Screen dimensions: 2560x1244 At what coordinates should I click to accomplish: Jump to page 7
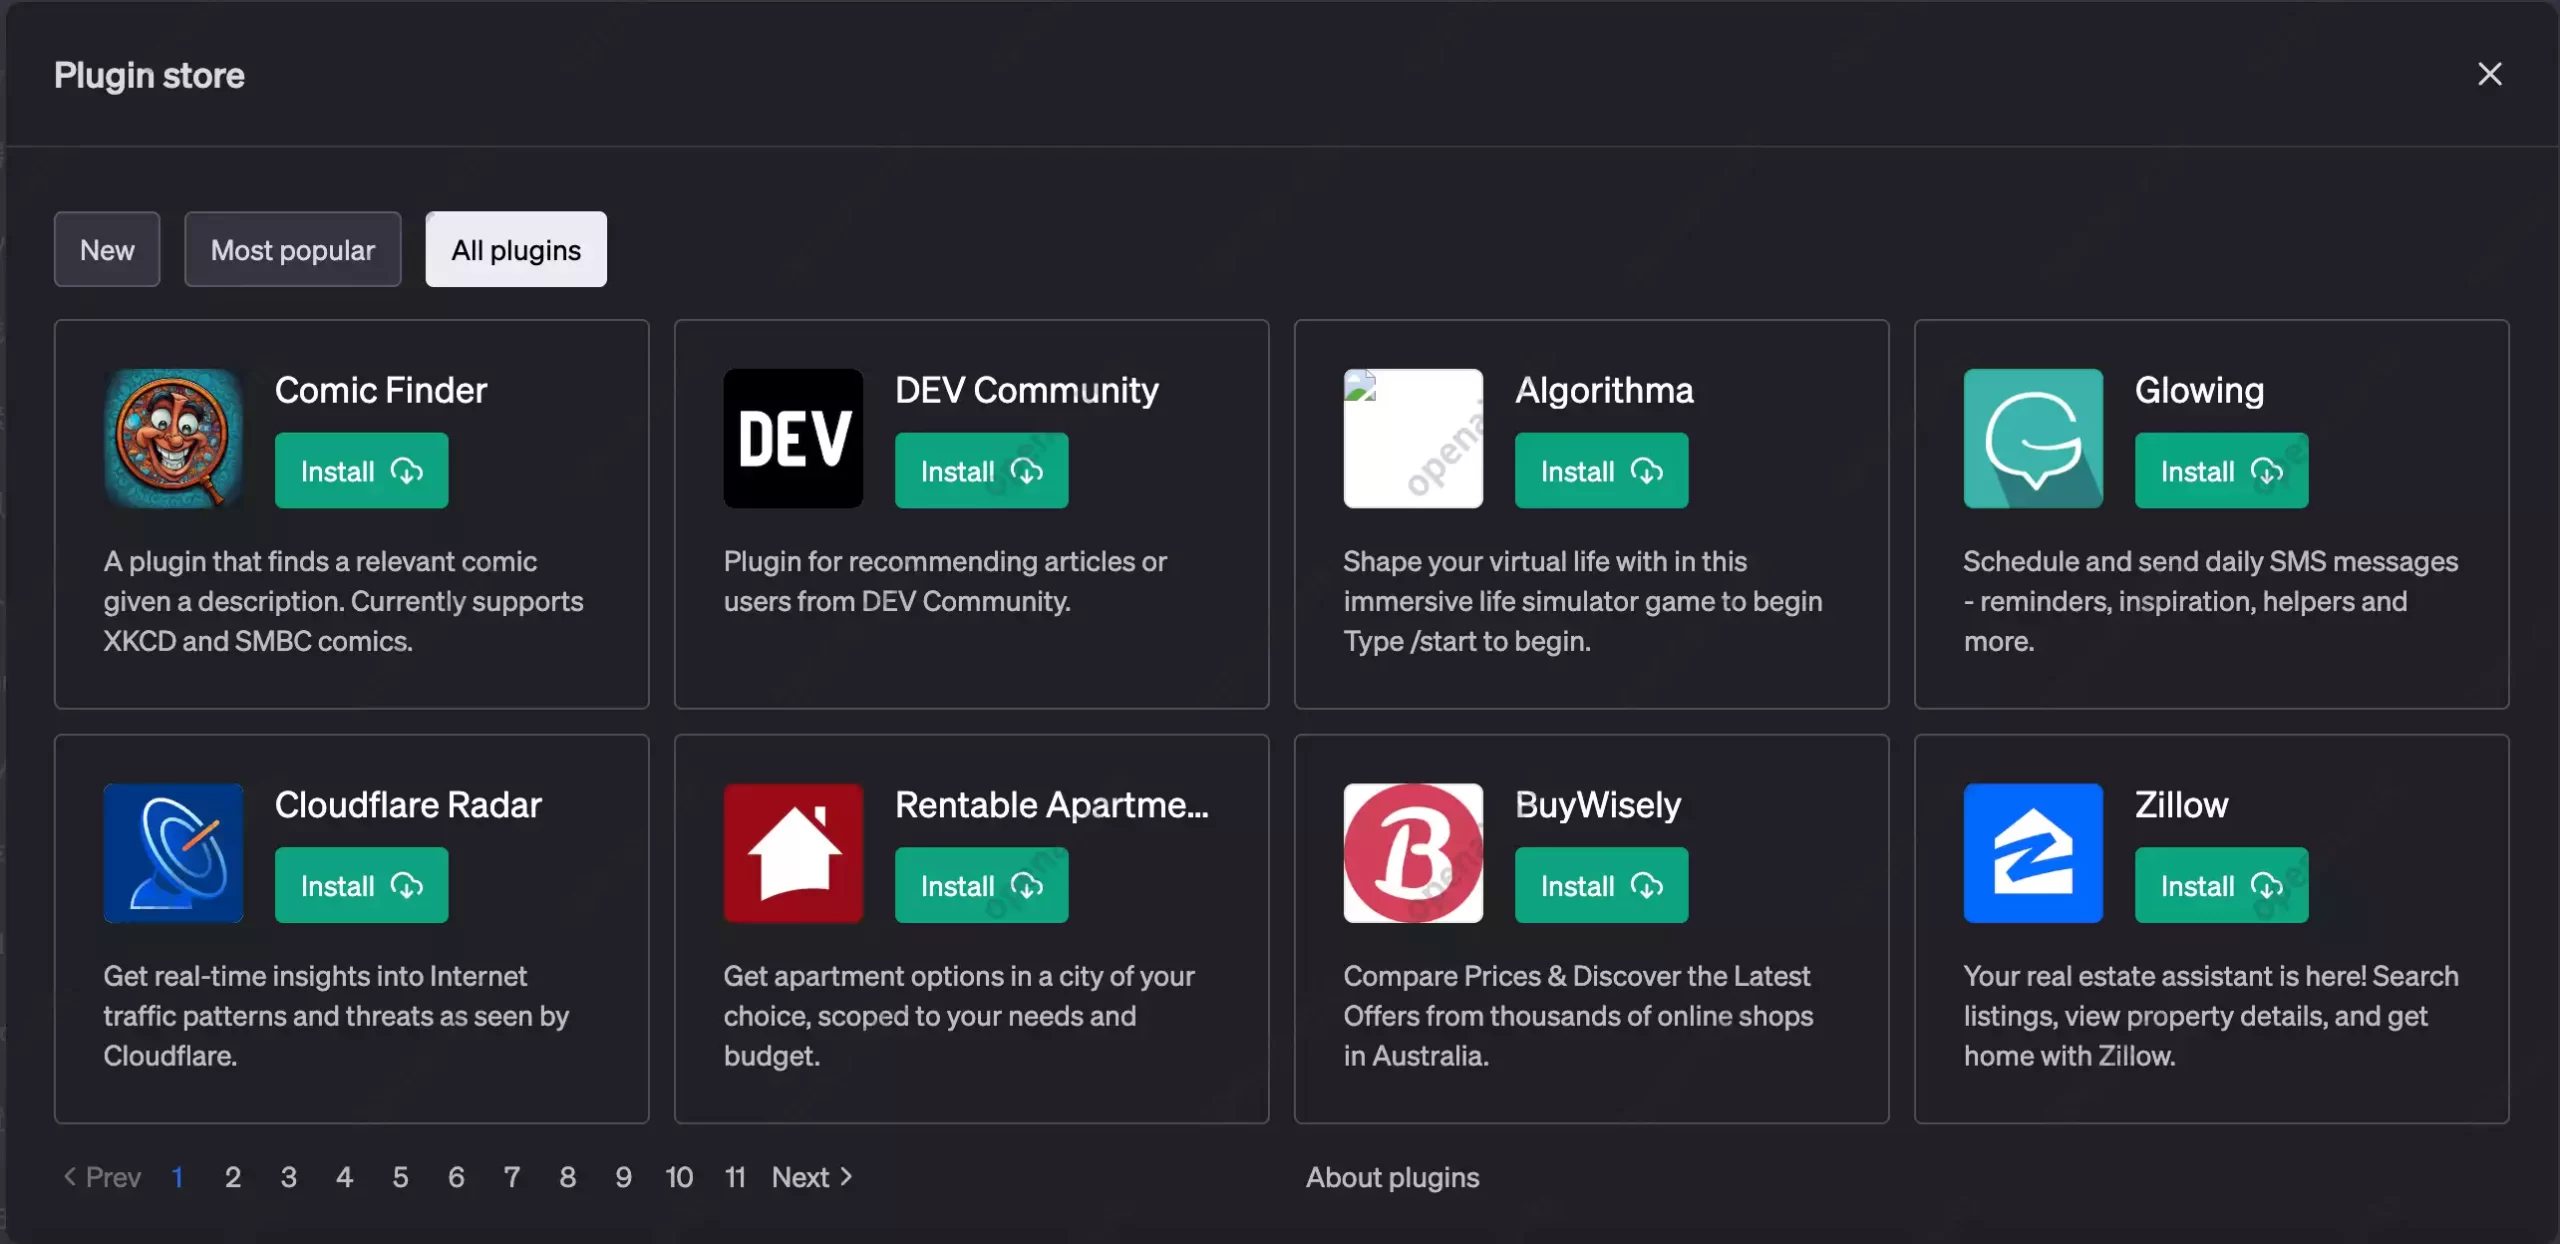pos(512,1177)
